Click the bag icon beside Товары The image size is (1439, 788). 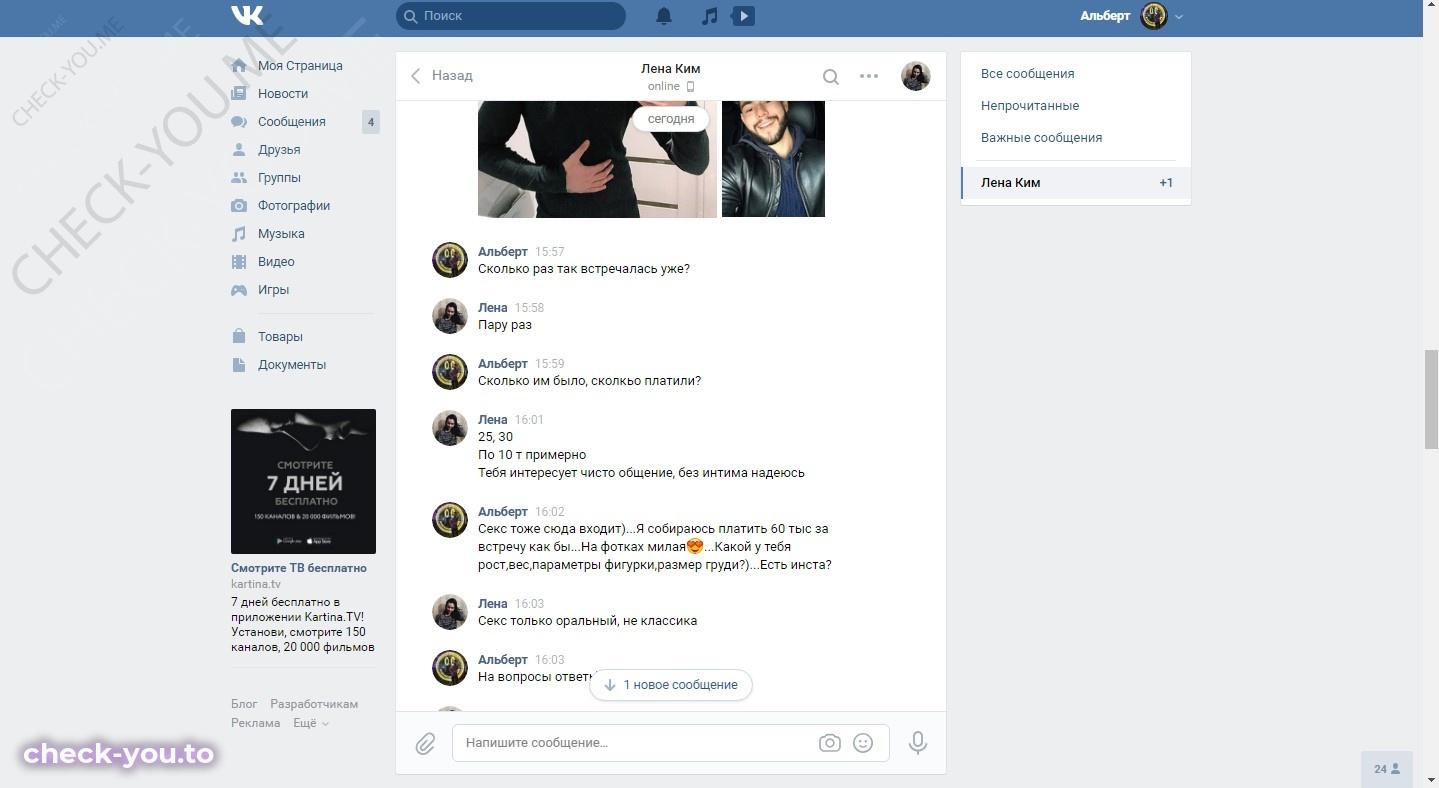(239, 337)
